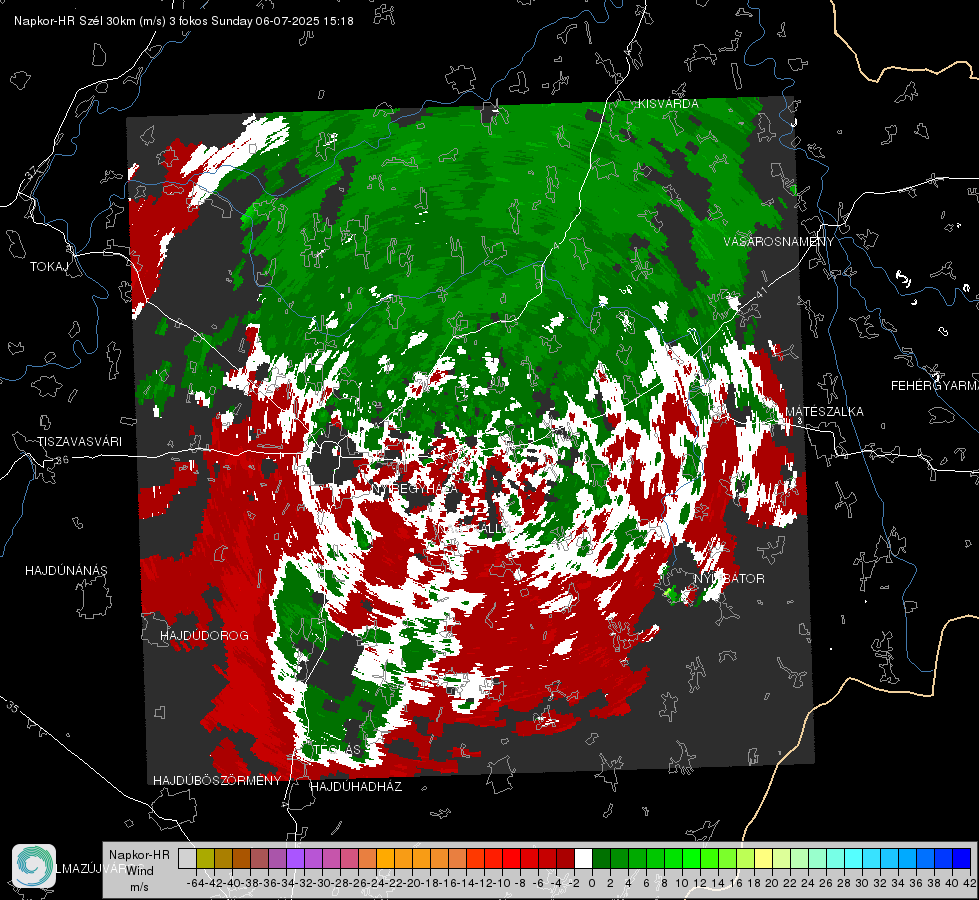Click the VÁSÁROSNAMÉNY city label
This screenshot has height=900, width=979.
[x=779, y=241]
